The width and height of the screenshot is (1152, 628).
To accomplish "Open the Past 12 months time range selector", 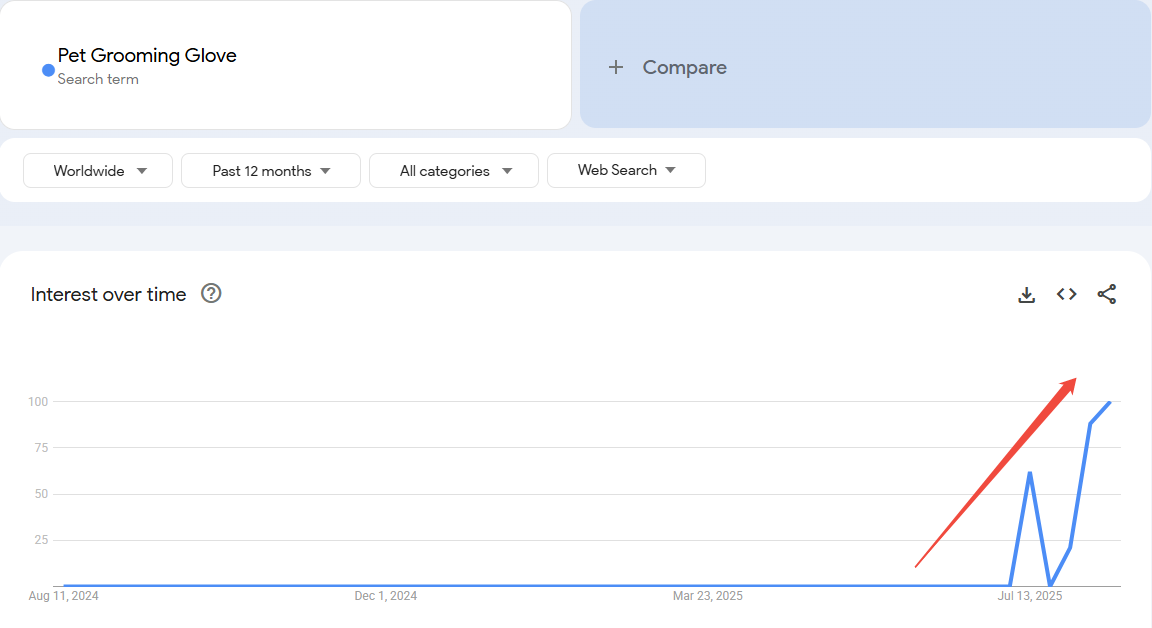I will click(270, 170).
